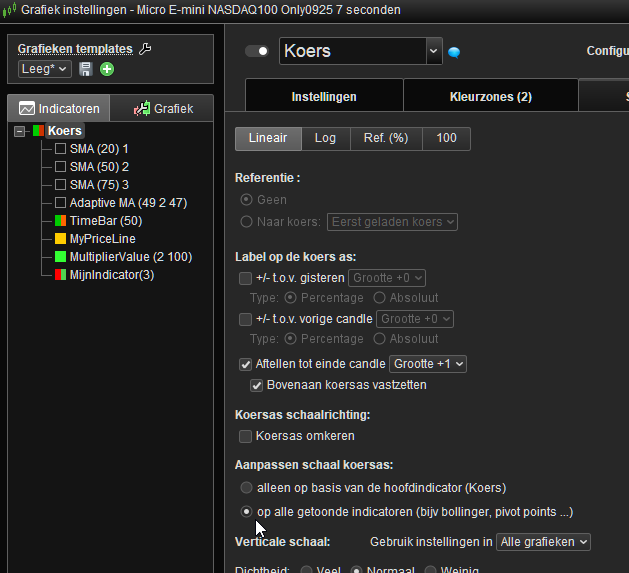This screenshot has width=629, height=573.
Task: Select the Log scale button
Action: point(325,138)
